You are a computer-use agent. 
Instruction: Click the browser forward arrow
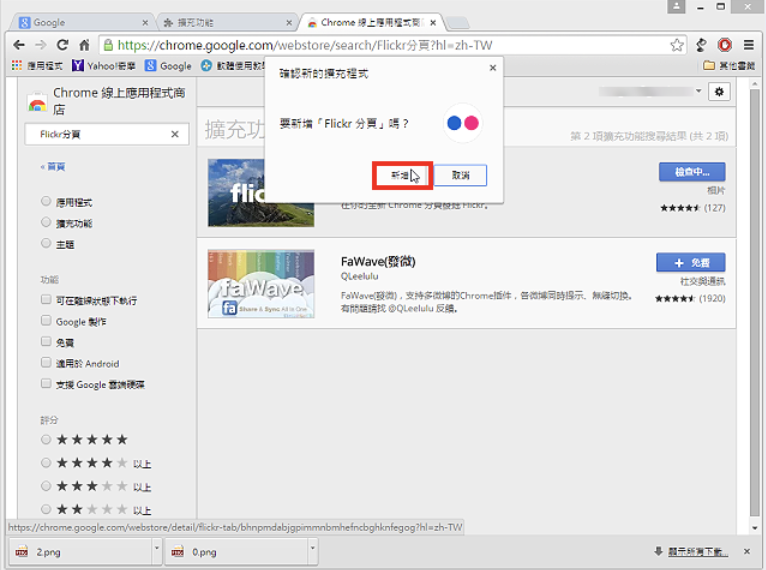[41, 45]
